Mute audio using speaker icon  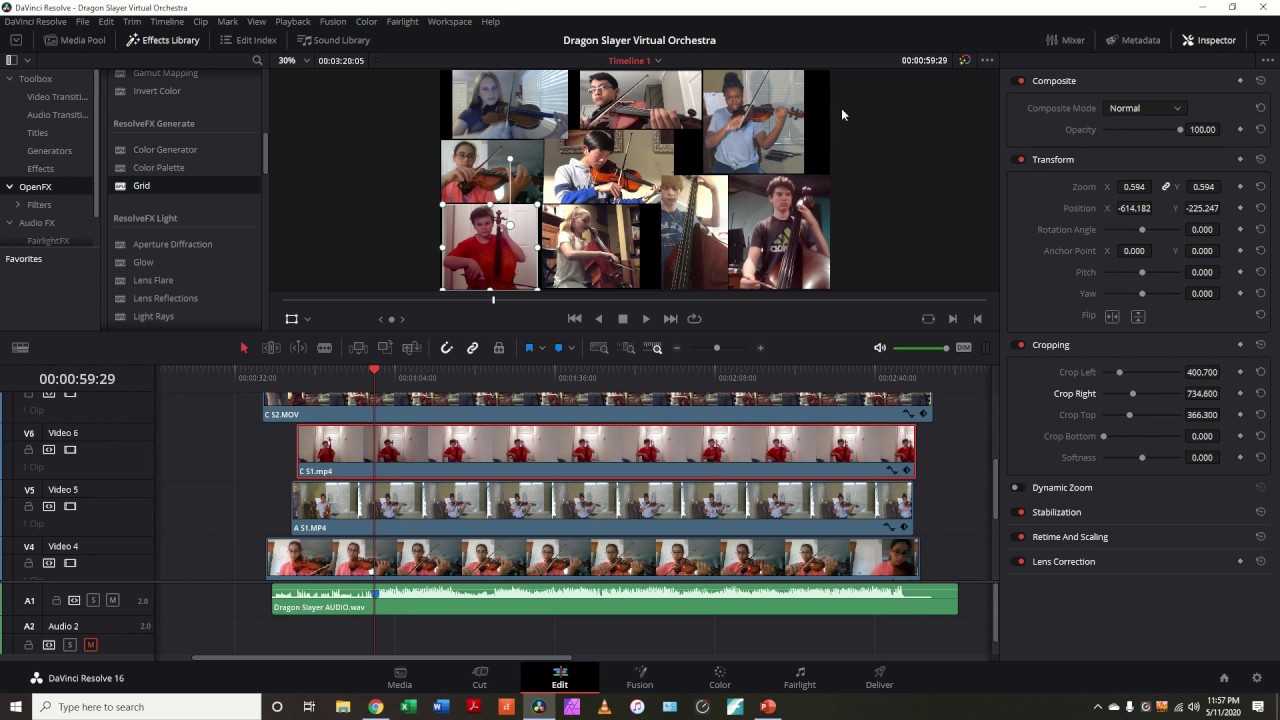880,348
